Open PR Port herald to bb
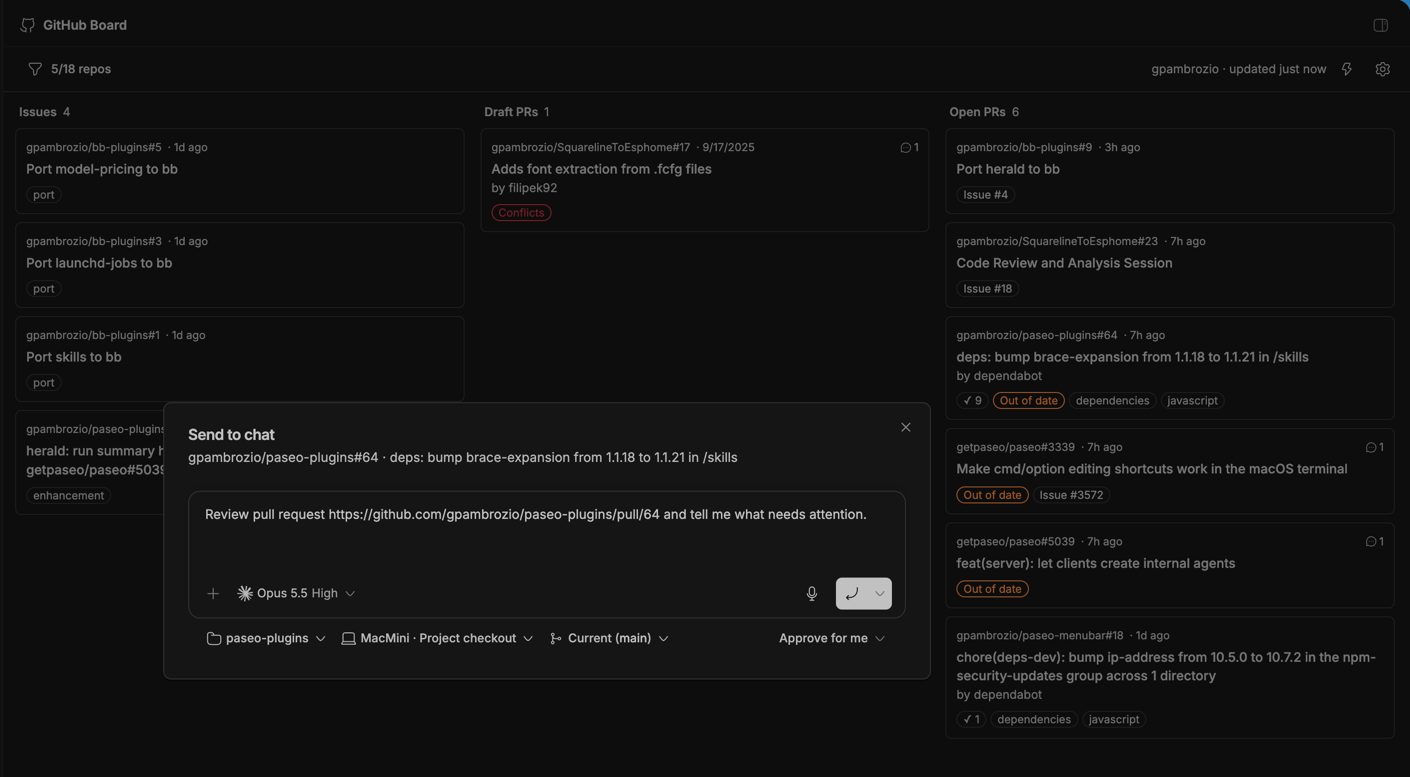1410x777 pixels. pos(1169,171)
